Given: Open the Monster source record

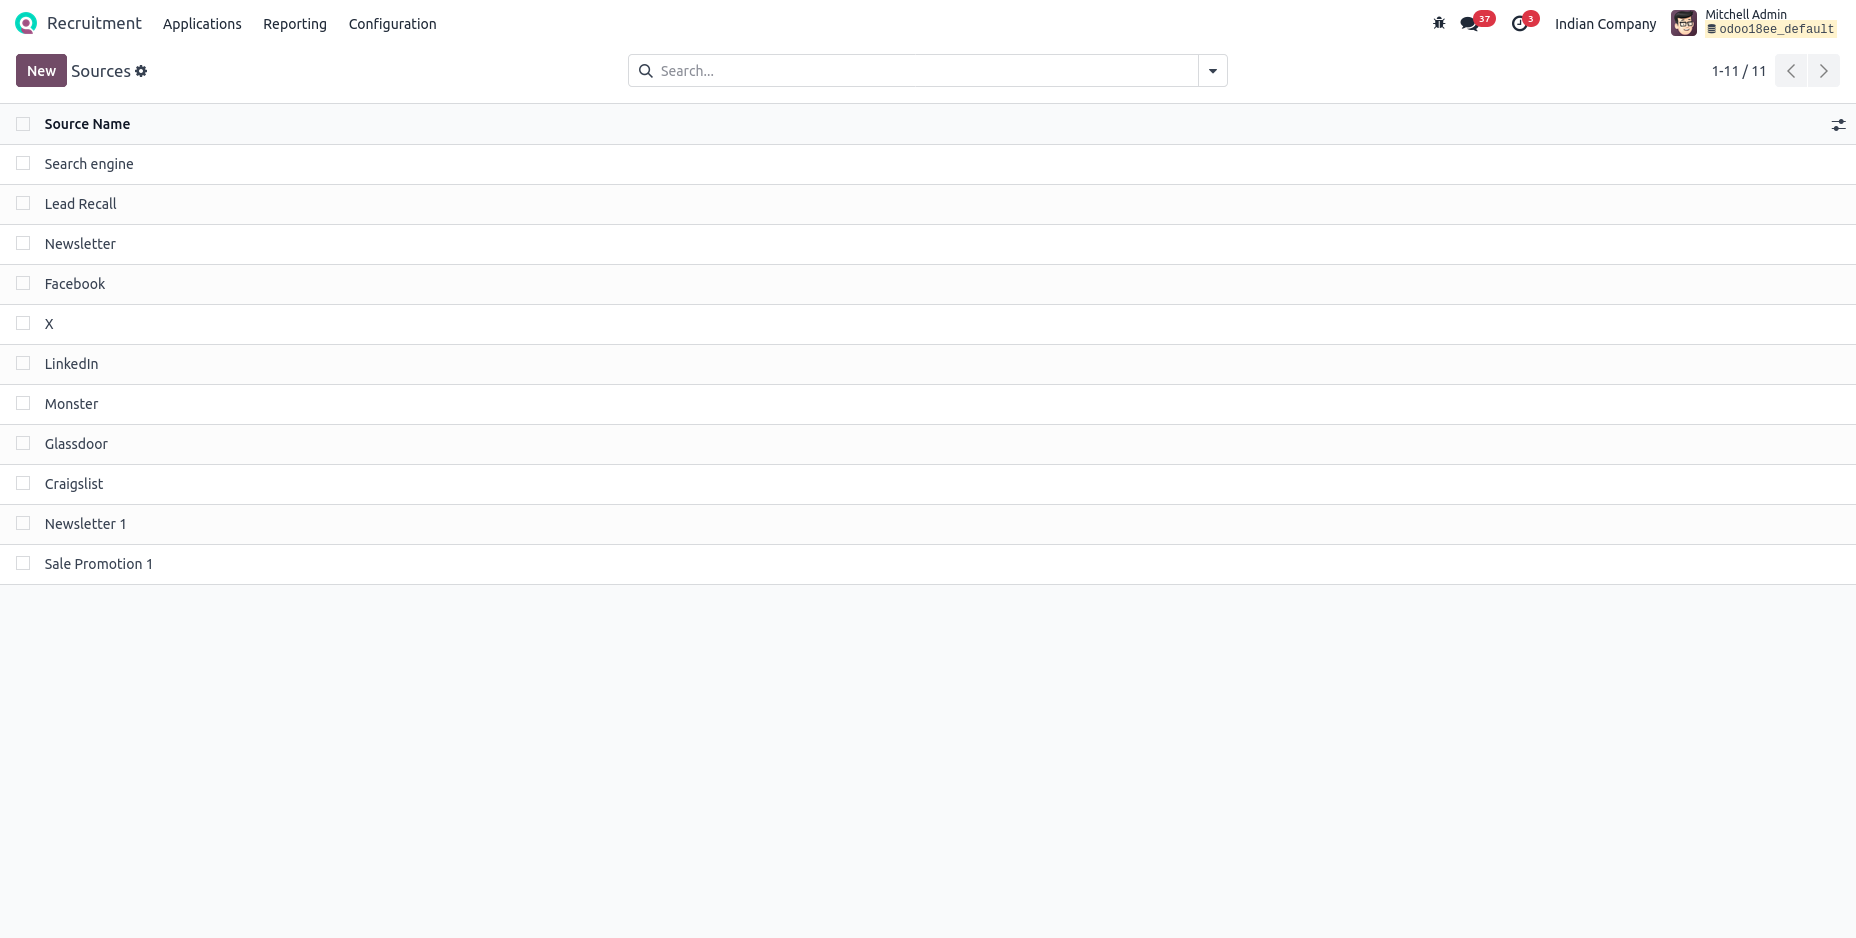Looking at the screenshot, I should (x=72, y=404).
